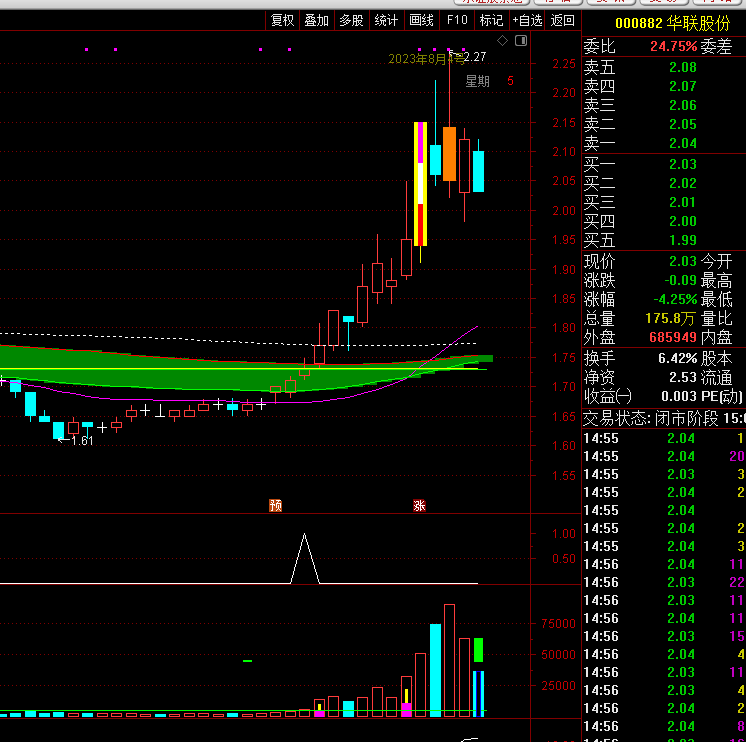Activate the 画线 drawing tools

(x=422, y=20)
